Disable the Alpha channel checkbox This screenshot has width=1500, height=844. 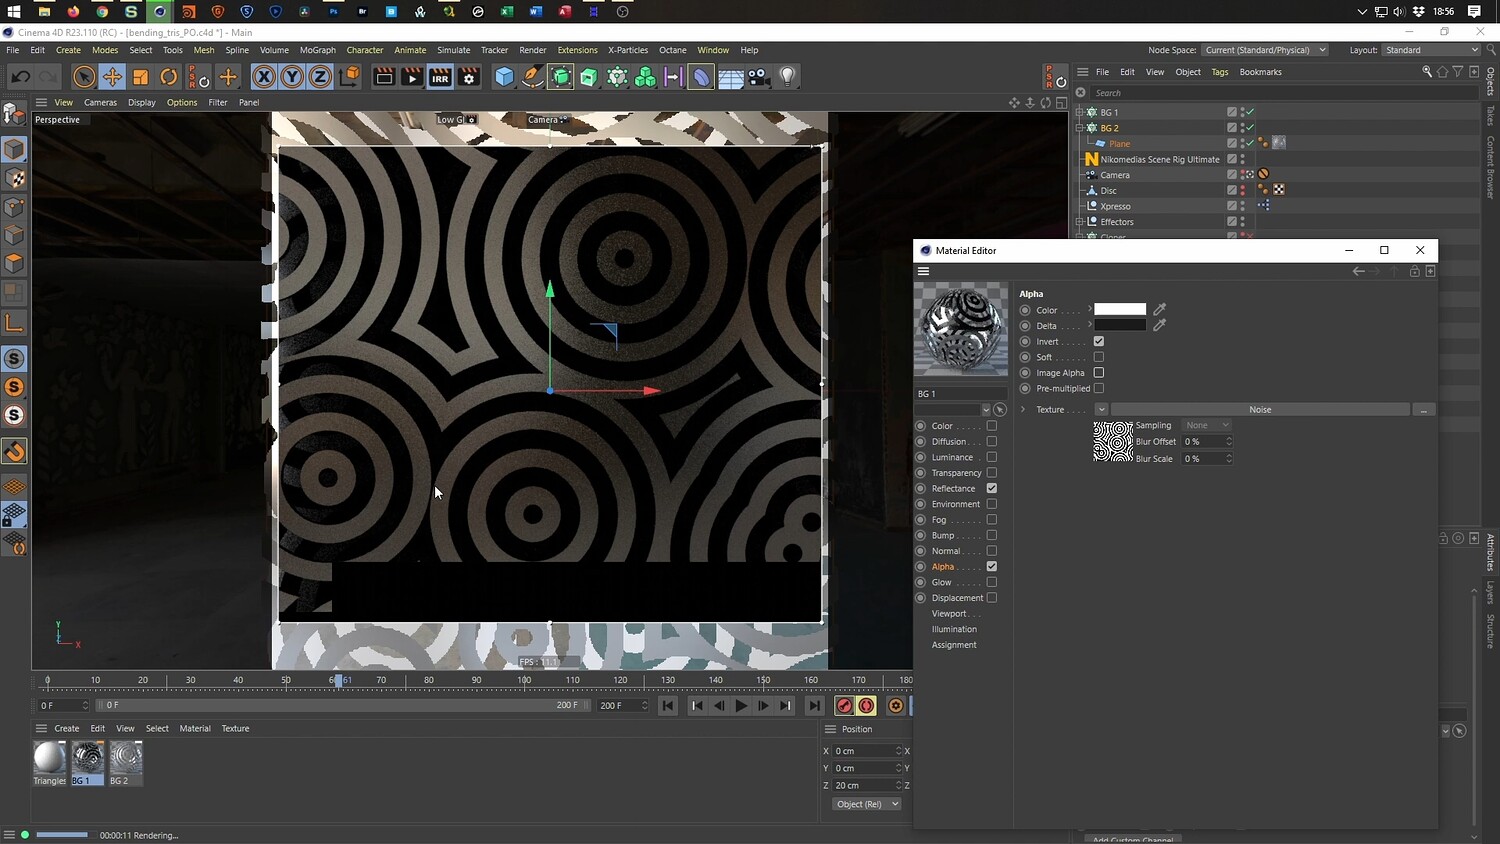(x=992, y=567)
